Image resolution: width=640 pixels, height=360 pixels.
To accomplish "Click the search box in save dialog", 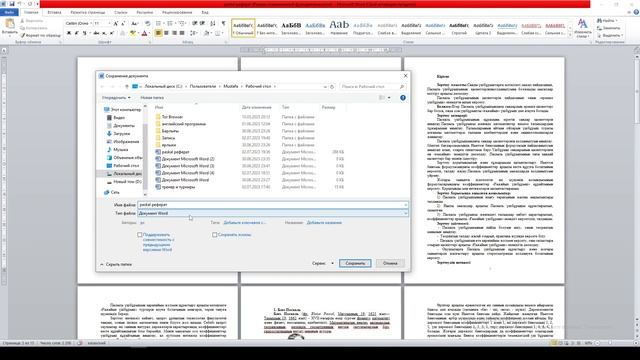I will [x=372, y=87].
